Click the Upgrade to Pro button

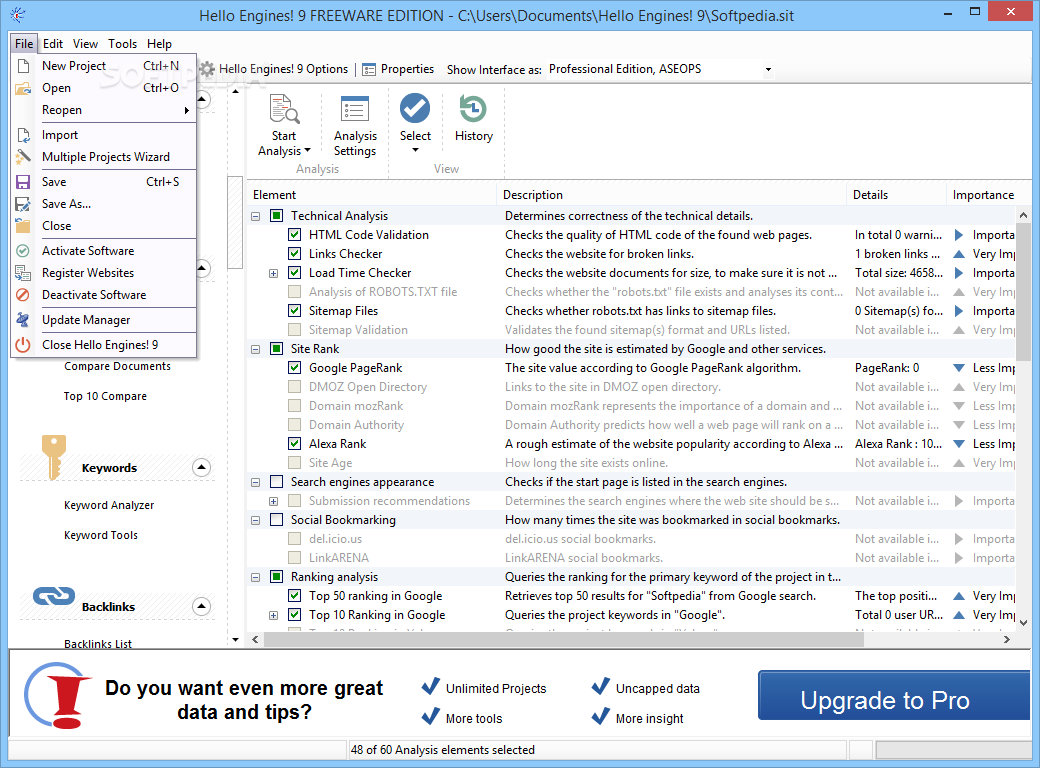[893, 695]
